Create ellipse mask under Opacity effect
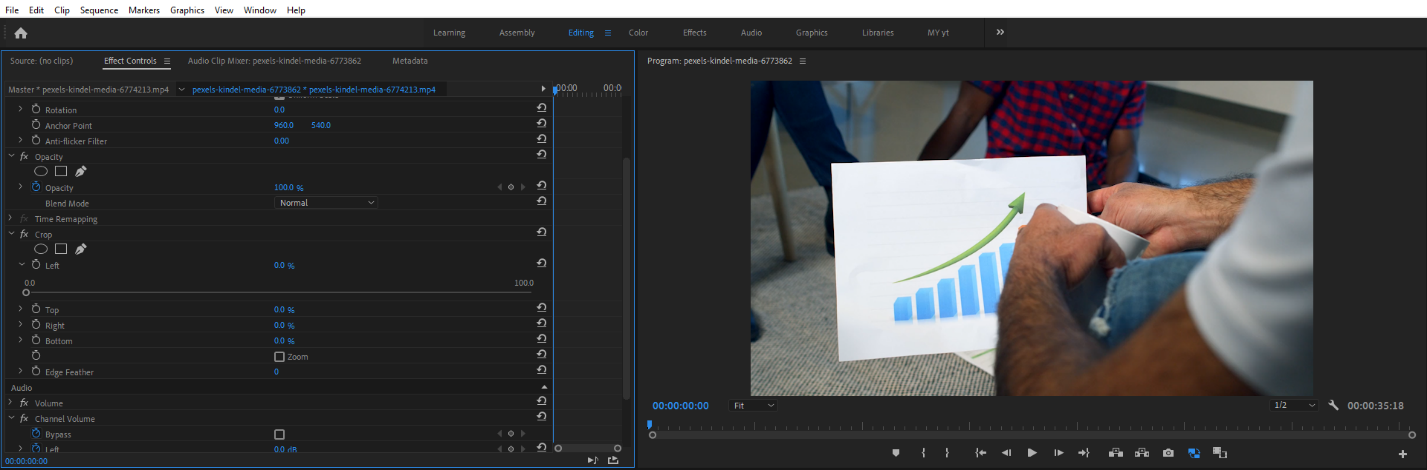1427x470 pixels. point(41,171)
